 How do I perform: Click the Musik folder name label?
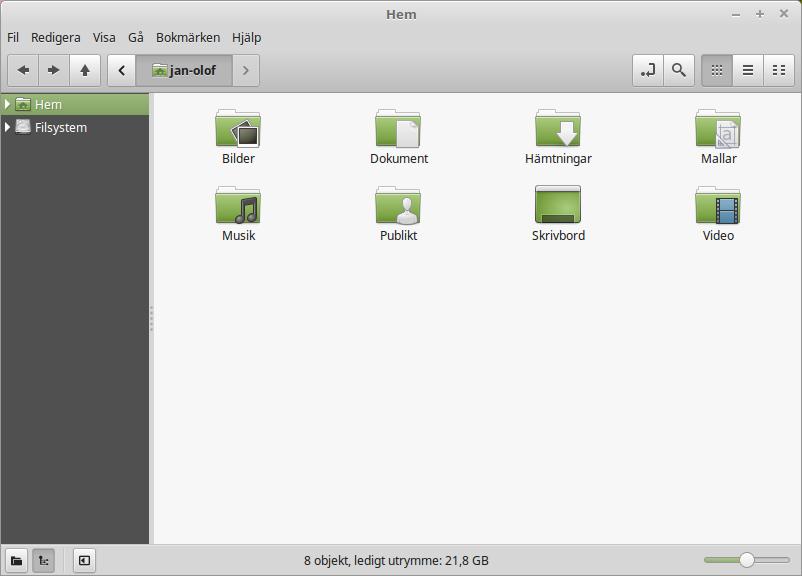(238, 235)
